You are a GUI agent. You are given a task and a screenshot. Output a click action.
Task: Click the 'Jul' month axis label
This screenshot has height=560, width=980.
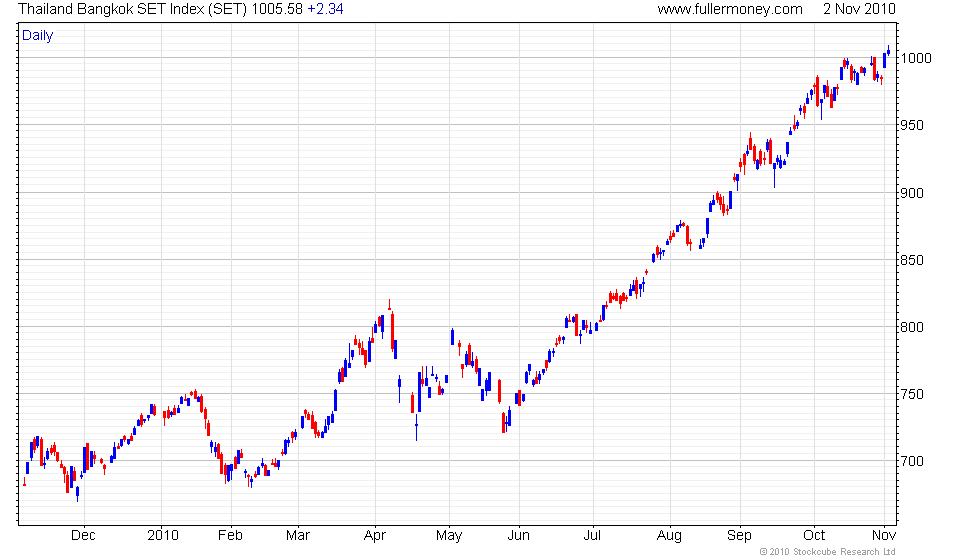click(592, 536)
